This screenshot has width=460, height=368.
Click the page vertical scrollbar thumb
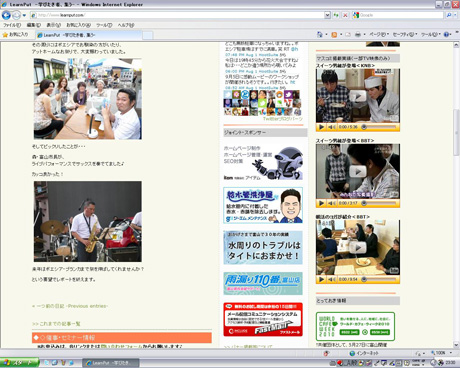coord(456,132)
